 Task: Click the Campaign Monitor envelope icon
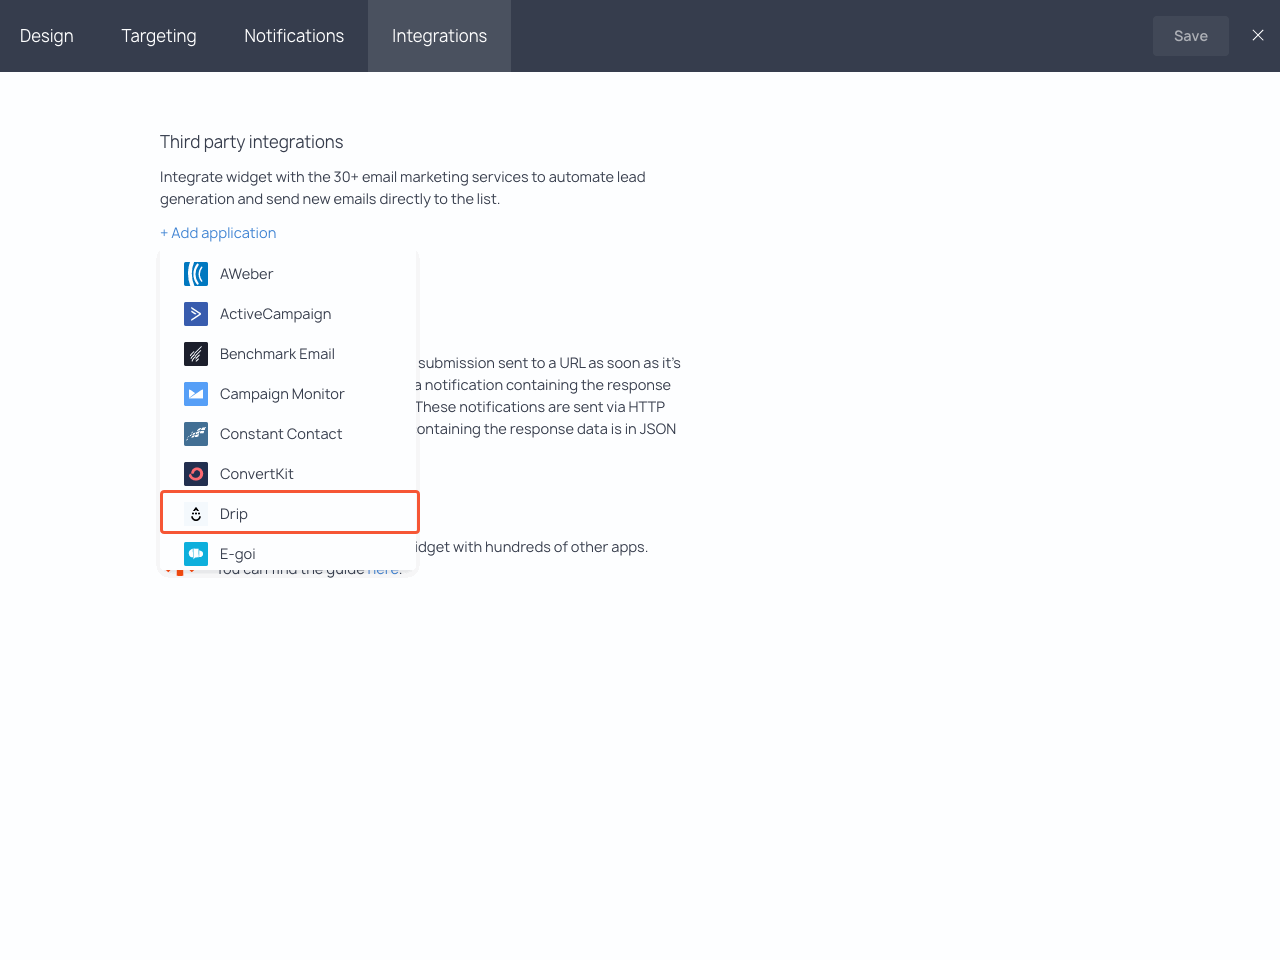[196, 394]
